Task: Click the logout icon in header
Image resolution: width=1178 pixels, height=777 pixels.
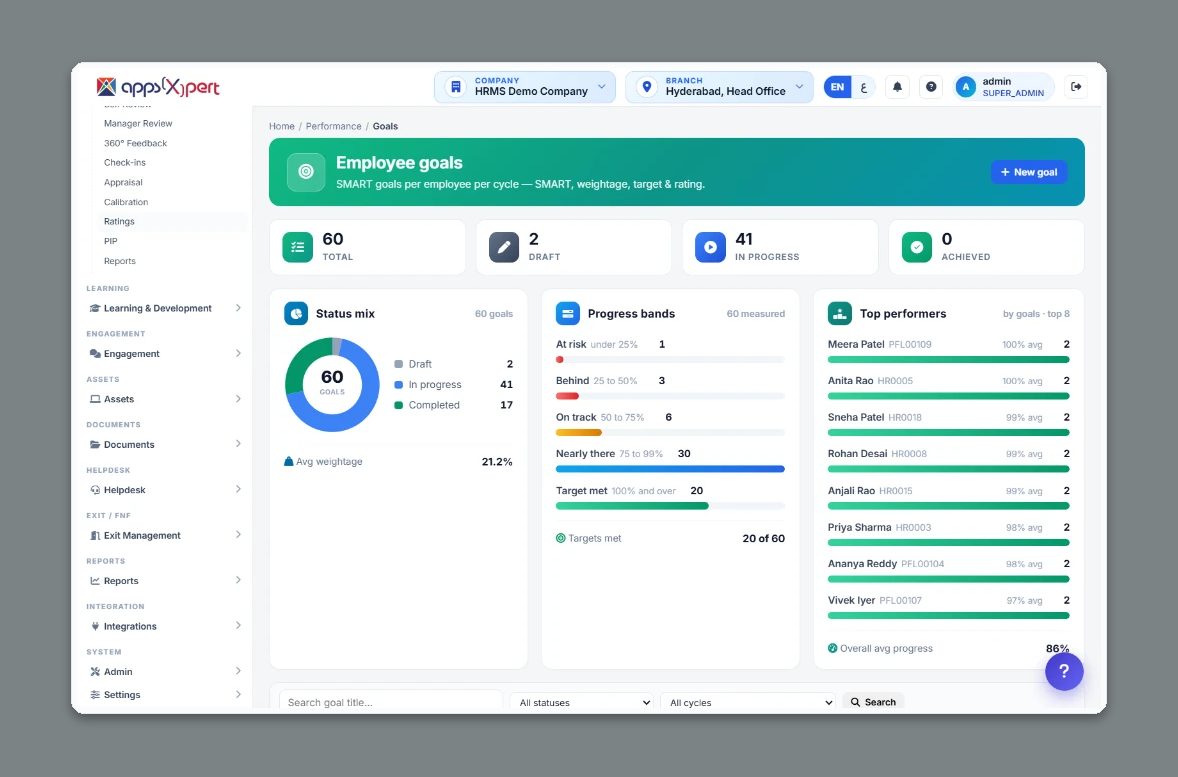Action: click(1076, 87)
